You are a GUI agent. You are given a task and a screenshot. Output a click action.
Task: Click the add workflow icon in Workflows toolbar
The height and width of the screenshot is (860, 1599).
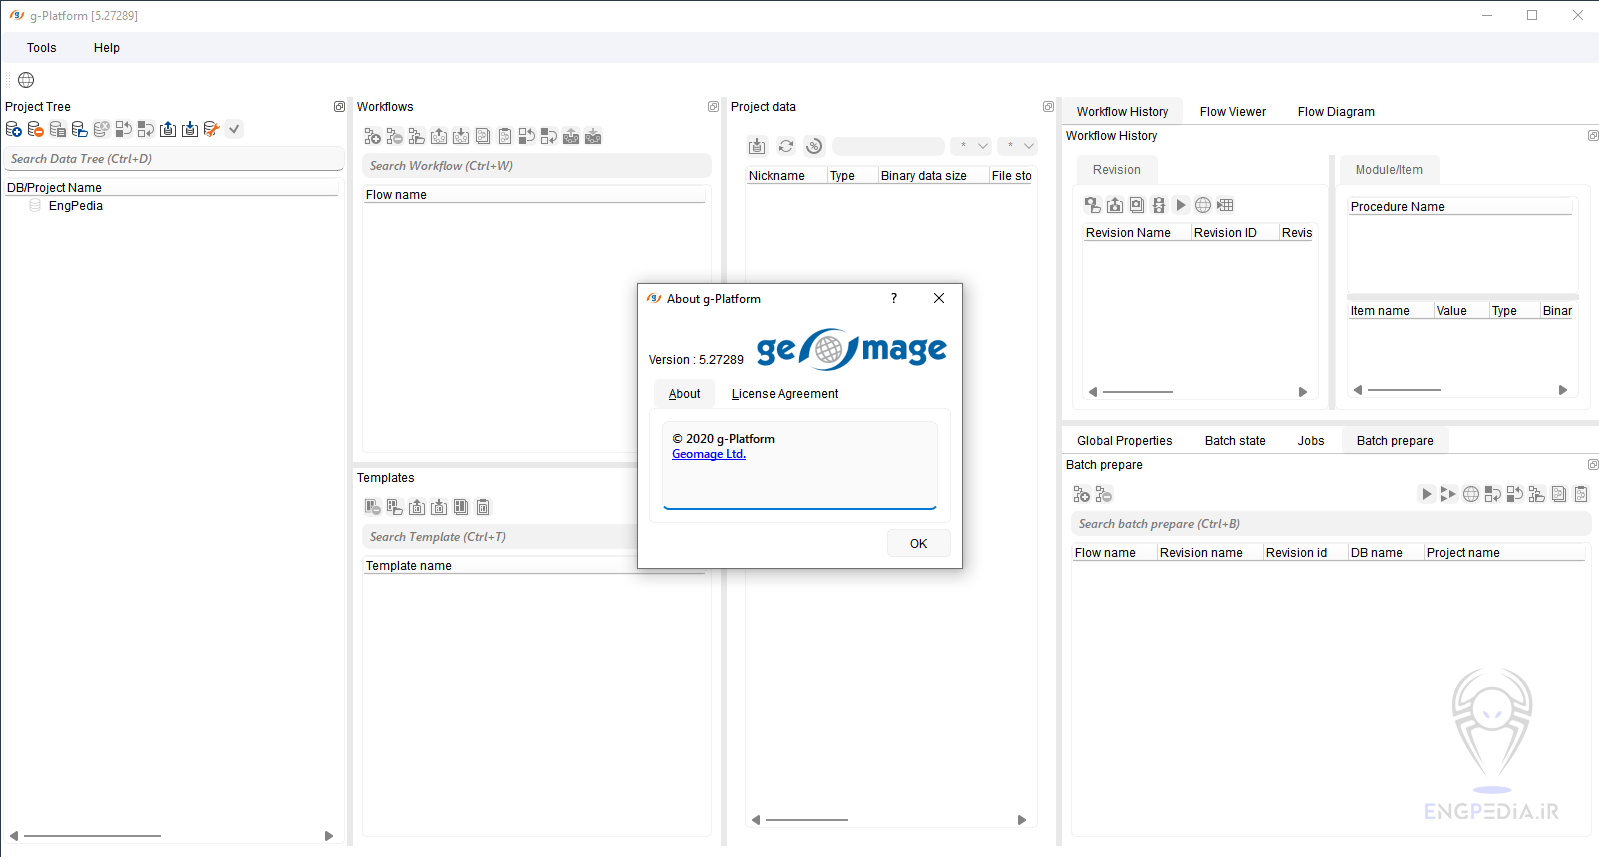tap(373, 137)
